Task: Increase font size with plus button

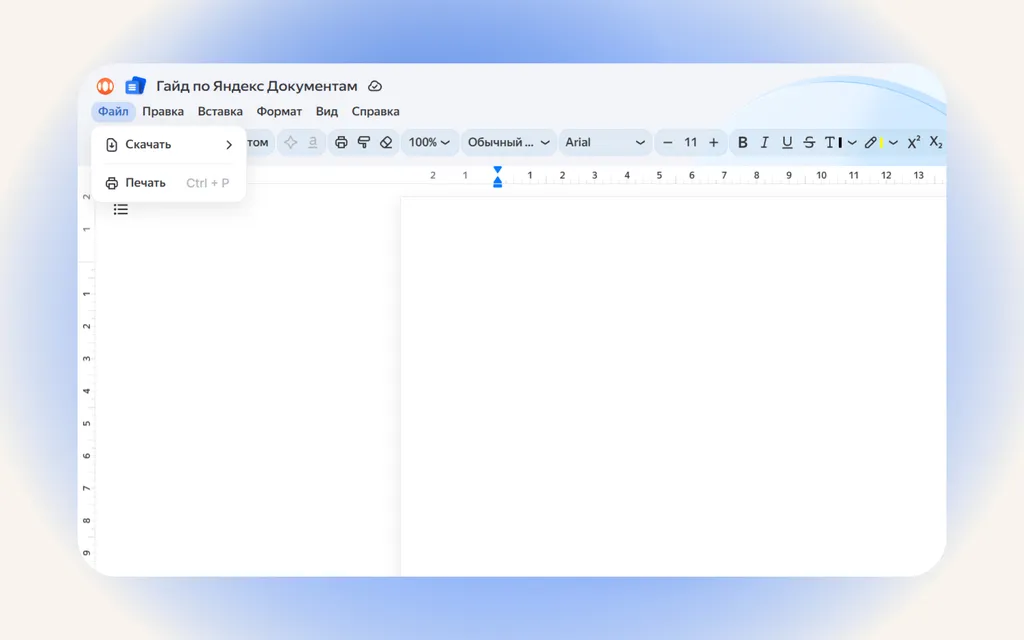Action: (x=714, y=142)
